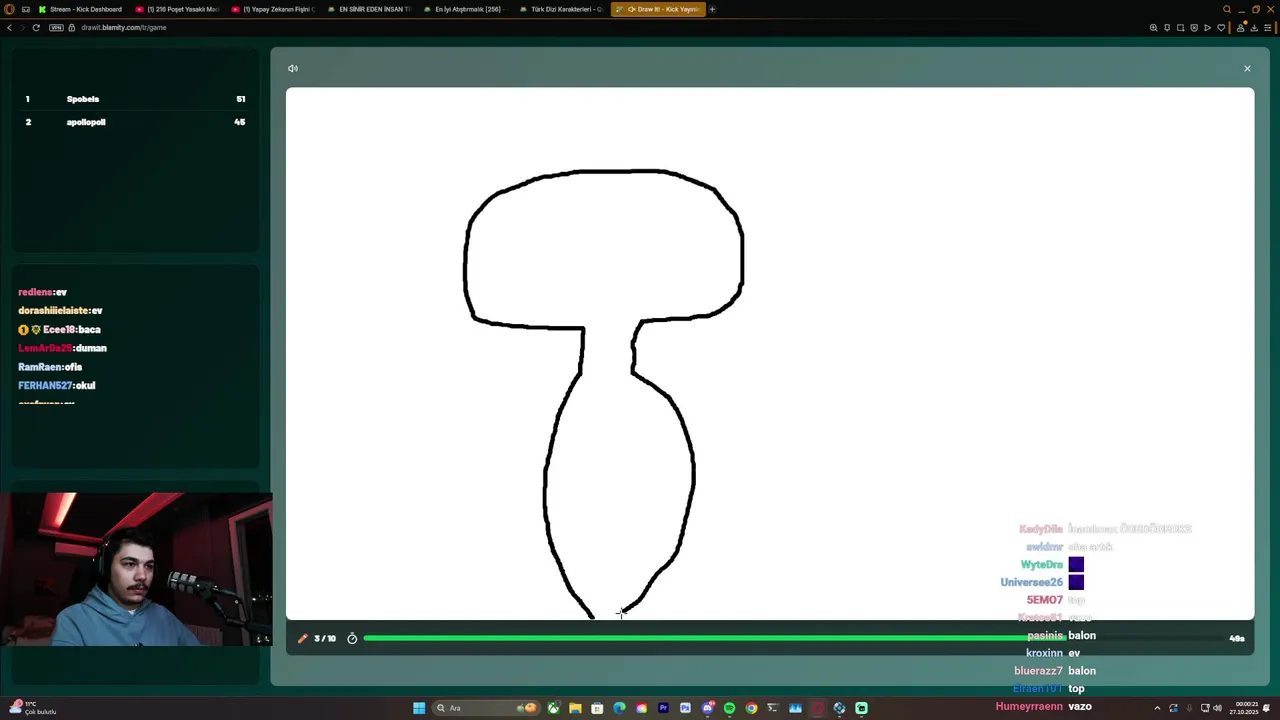Image resolution: width=1280 pixels, height=720 pixels.
Task: Switch to the 216 Poşet Yasaklı tab
Action: click(x=177, y=9)
